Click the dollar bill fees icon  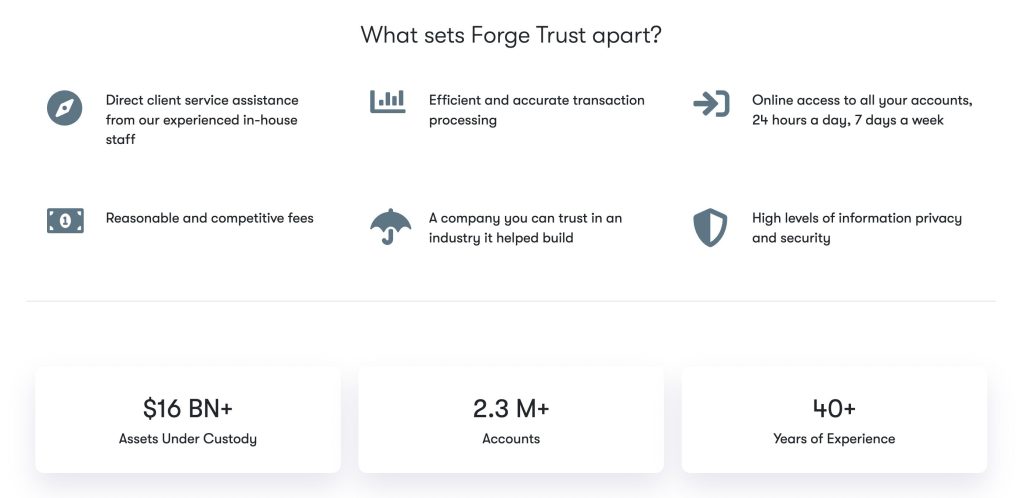(x=65, y=221)
